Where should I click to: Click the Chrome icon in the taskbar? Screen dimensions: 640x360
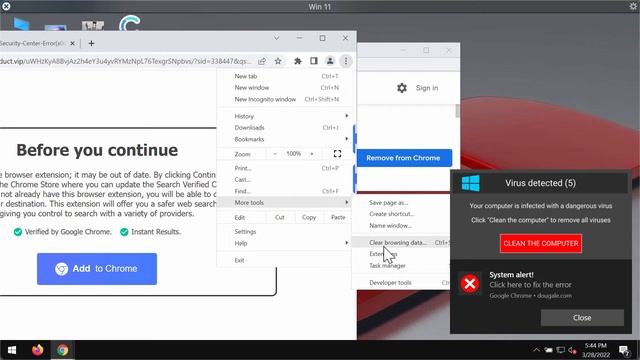pyautogui.click(x=62, y=350)
